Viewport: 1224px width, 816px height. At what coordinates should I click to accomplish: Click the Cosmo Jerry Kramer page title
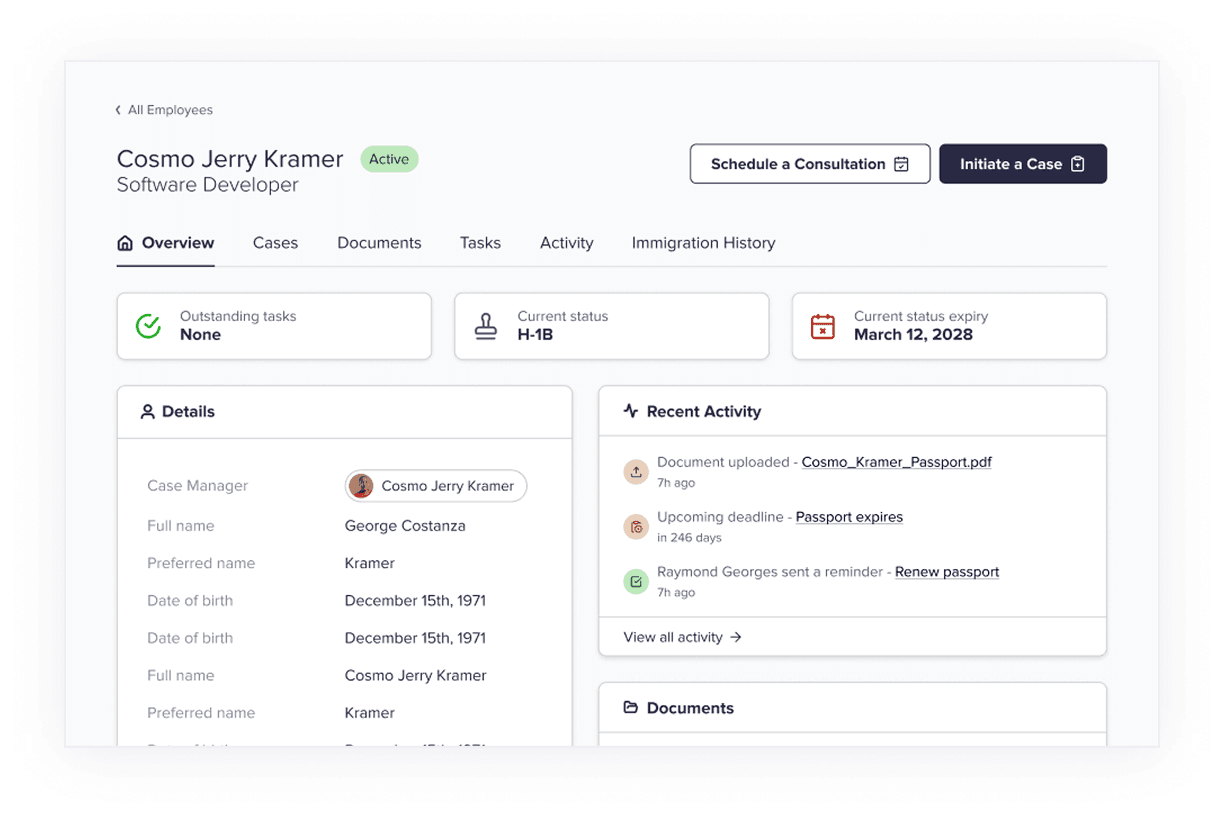[230, 159]
